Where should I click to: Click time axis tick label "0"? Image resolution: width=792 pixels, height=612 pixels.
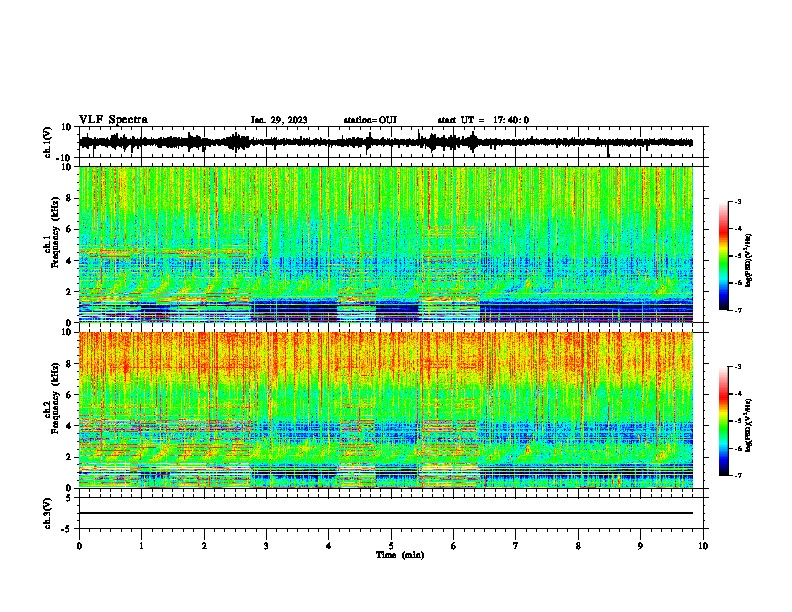(79, 546)
